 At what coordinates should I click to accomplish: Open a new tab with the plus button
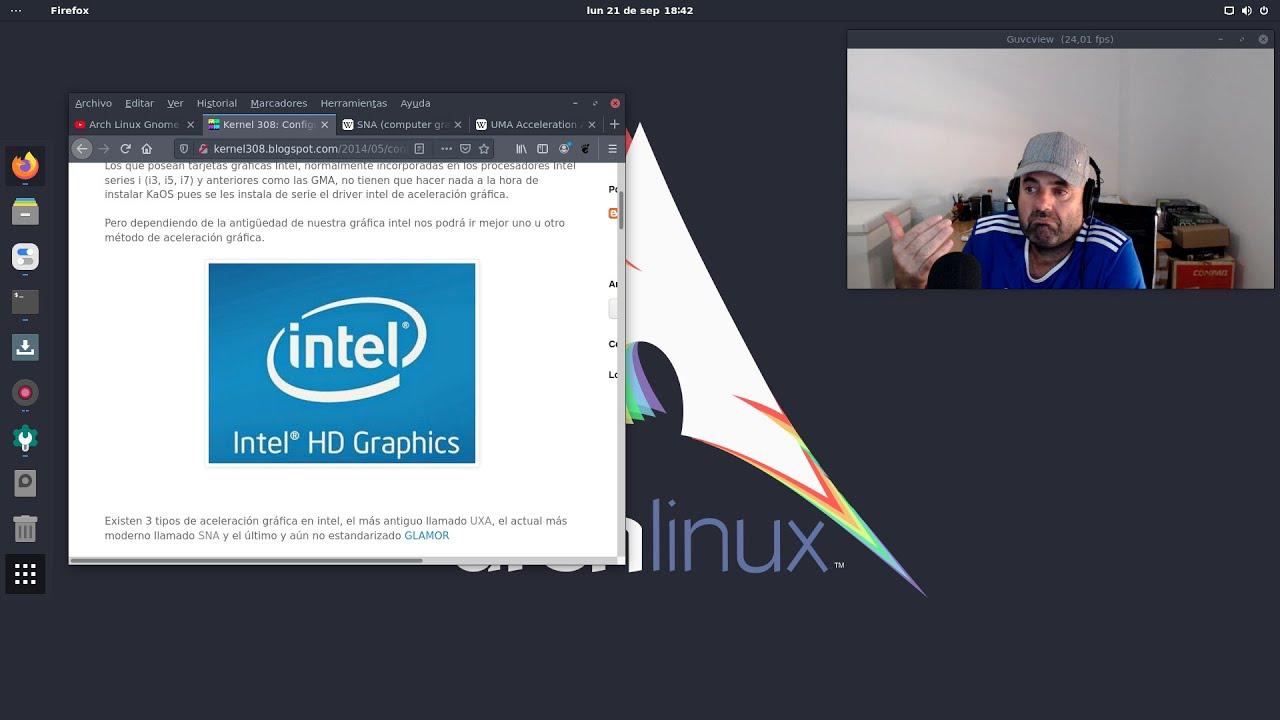[614, 124]
